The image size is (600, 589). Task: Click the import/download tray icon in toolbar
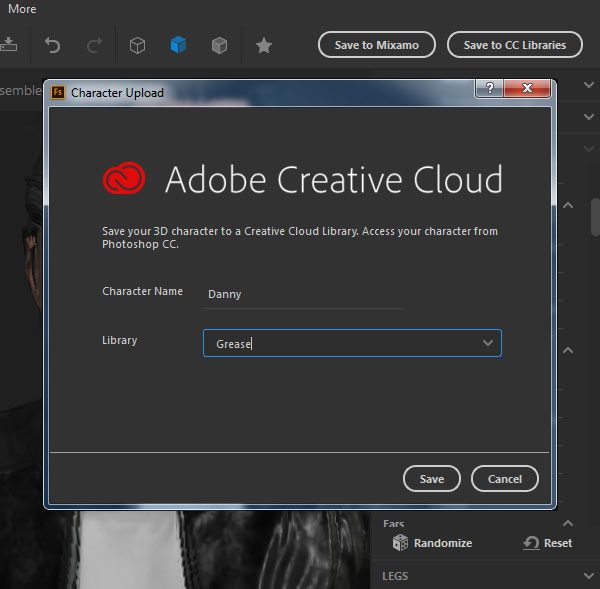click(8, 45)
